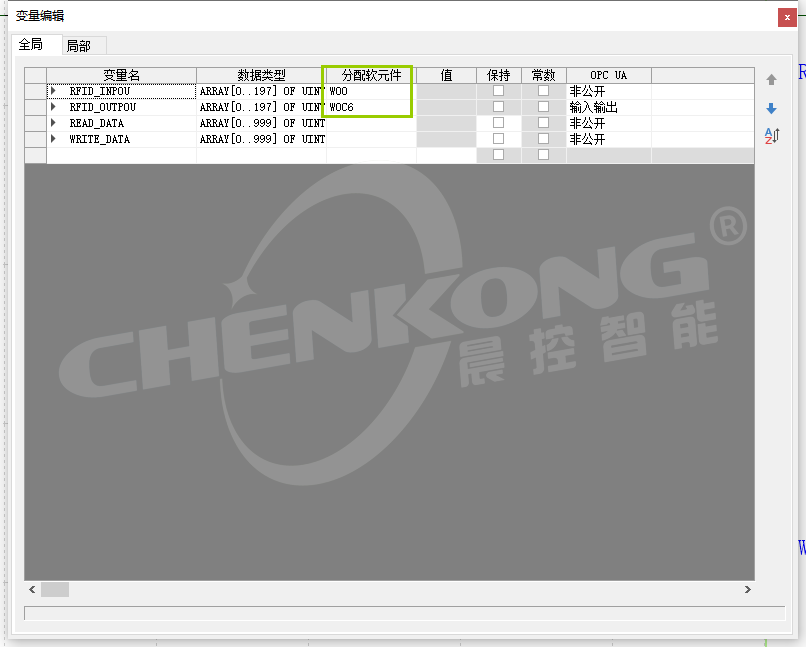Open OPC UA setting 输入输出 for RFID_OUTPOU
Viewport: 806px width, 647px height.
pos(608,107)
